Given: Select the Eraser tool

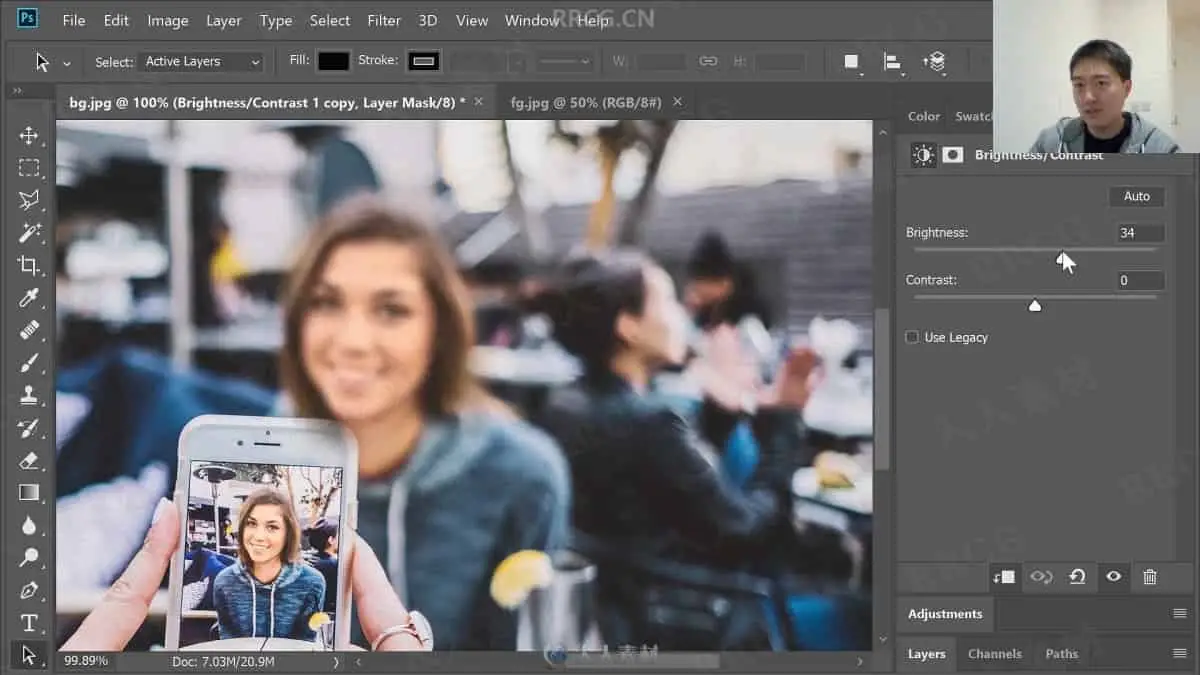Looking at the screenshot, I should pyautogui.click(x=29, y=460).
